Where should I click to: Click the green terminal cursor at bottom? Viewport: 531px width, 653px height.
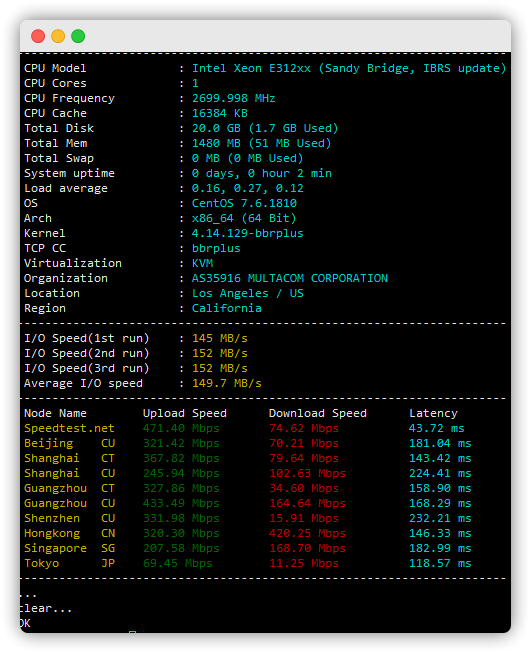pos(132,632)
